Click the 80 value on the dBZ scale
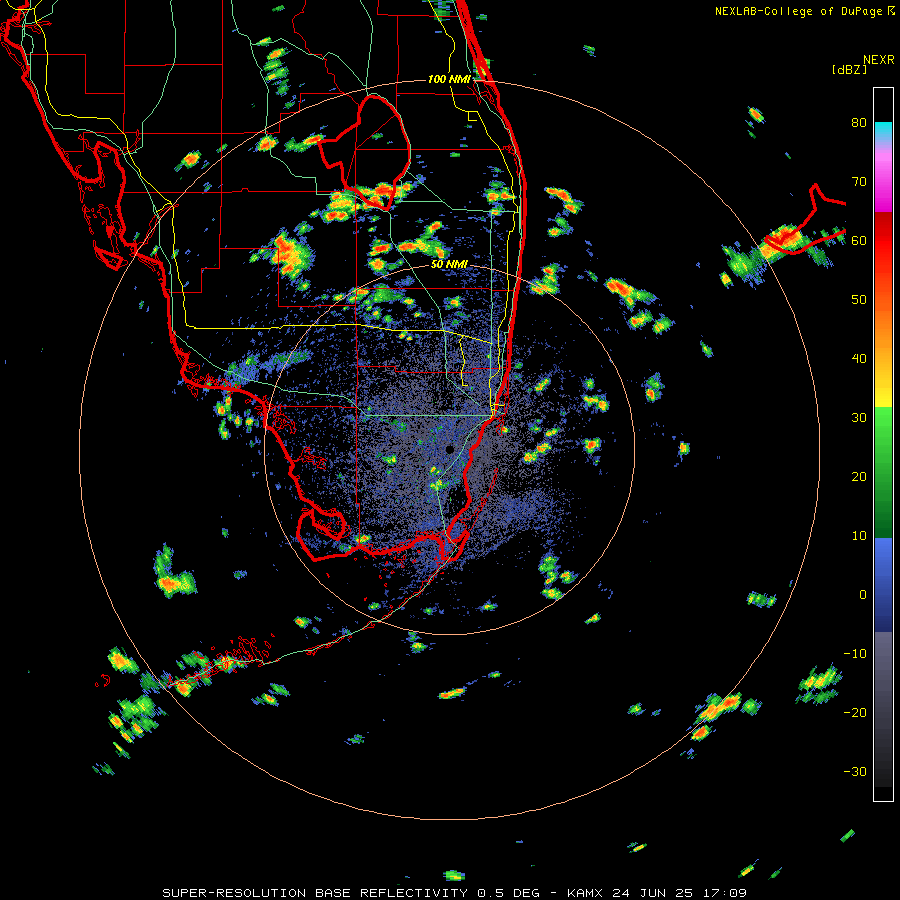The height and width of the screenshot is (900, 900). coord(859,123)
